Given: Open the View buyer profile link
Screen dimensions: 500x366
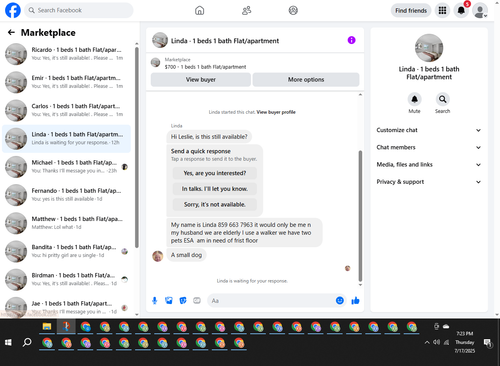Looking at the screenshot, I should 276,112.
